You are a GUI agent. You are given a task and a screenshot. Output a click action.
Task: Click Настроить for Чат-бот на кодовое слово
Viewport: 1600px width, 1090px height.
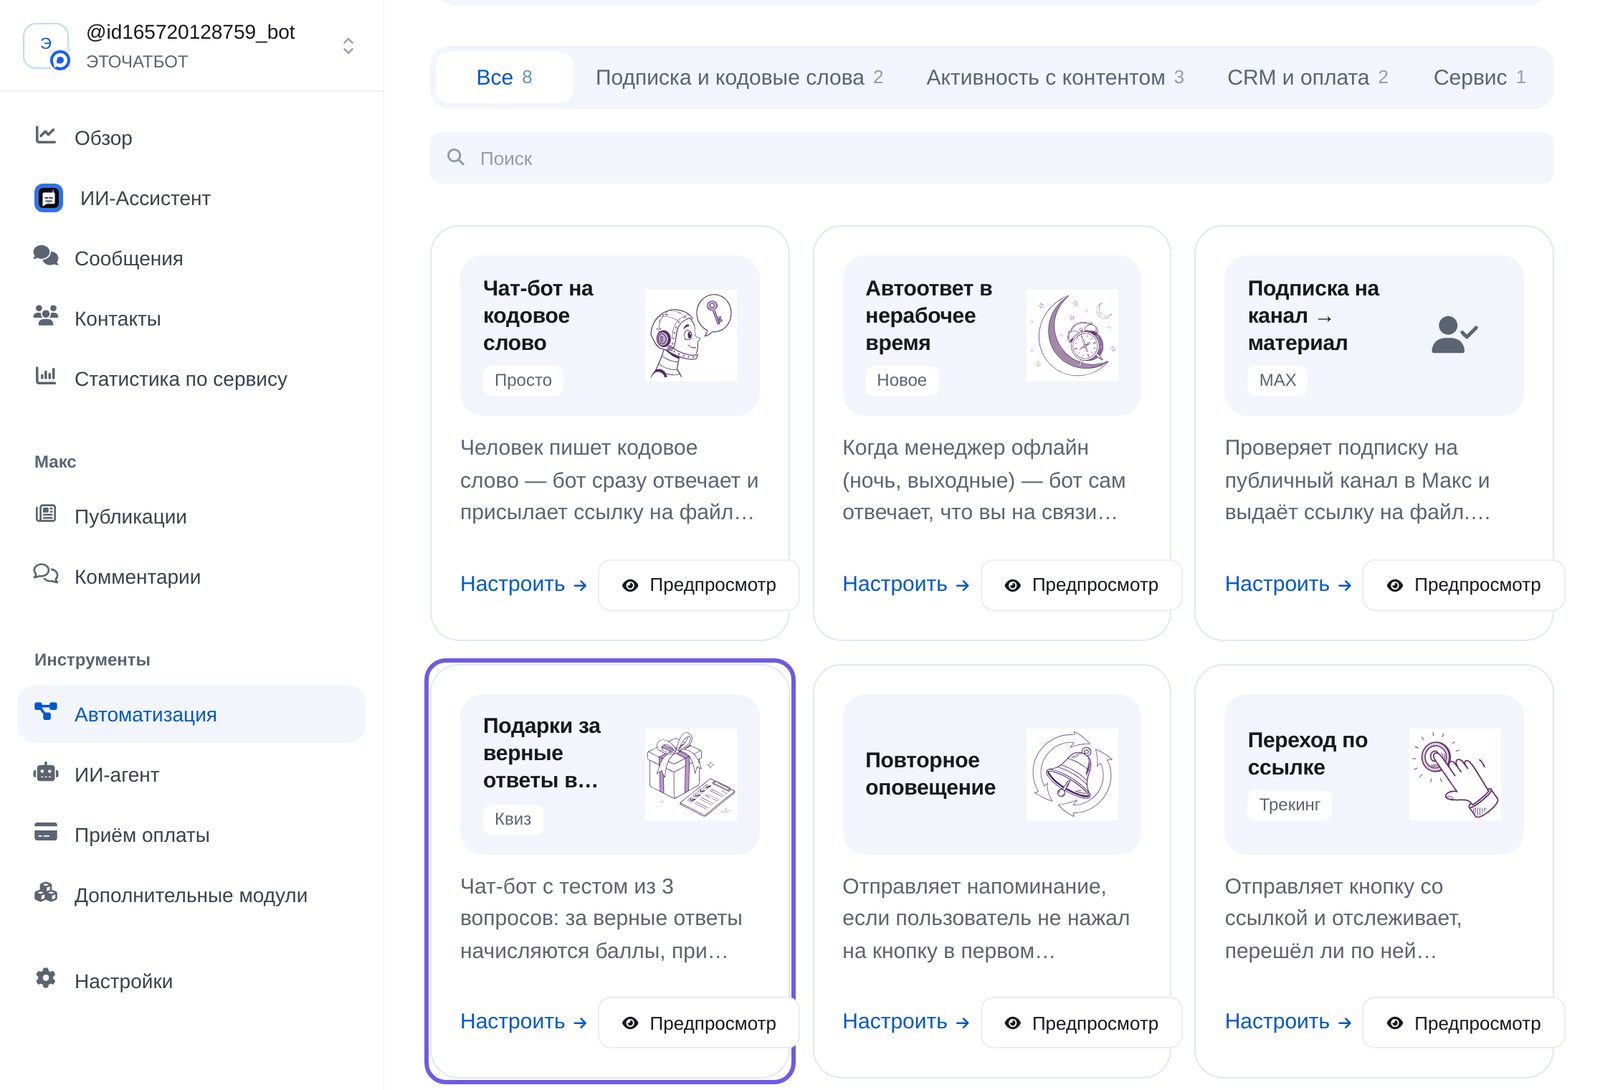[x=523, y=584]
